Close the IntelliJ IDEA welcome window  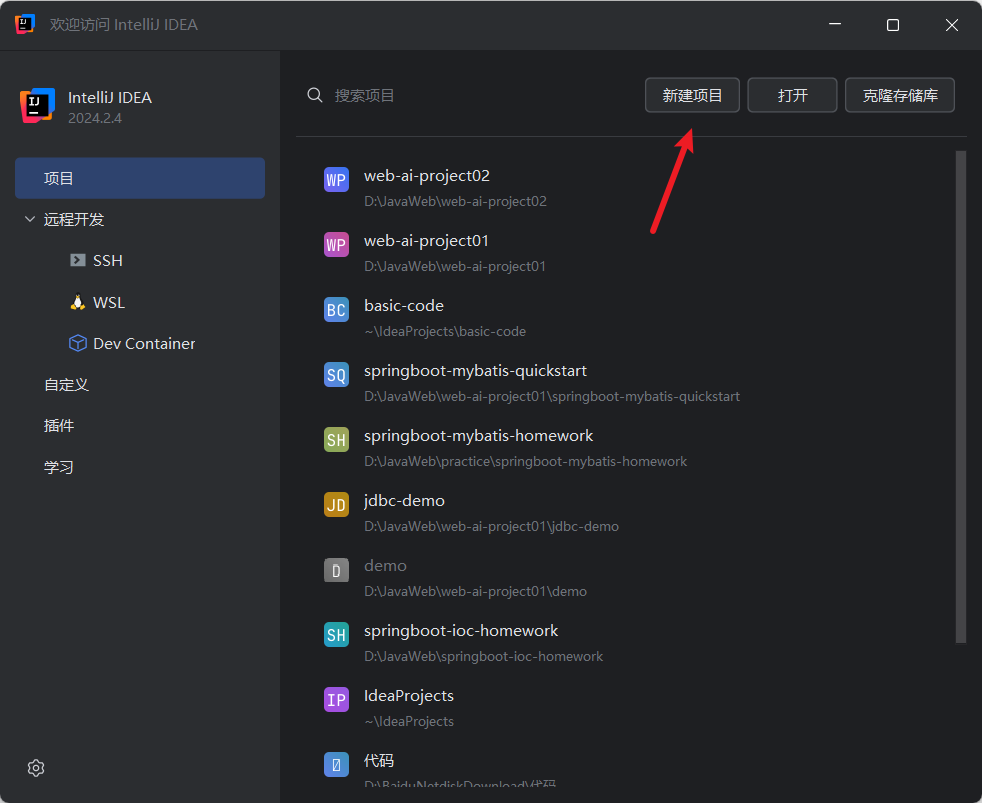coord(951,24)
